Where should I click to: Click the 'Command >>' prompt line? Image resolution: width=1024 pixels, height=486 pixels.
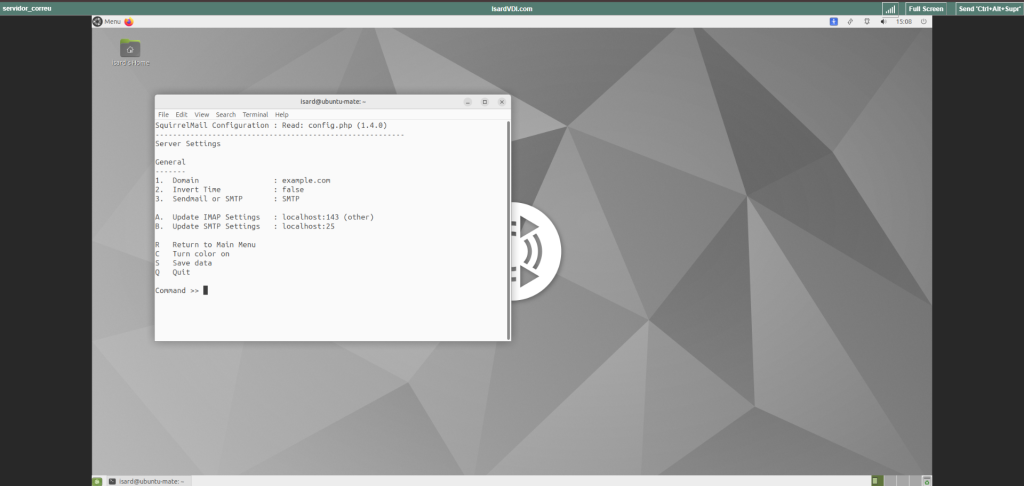tap(182, 291)
